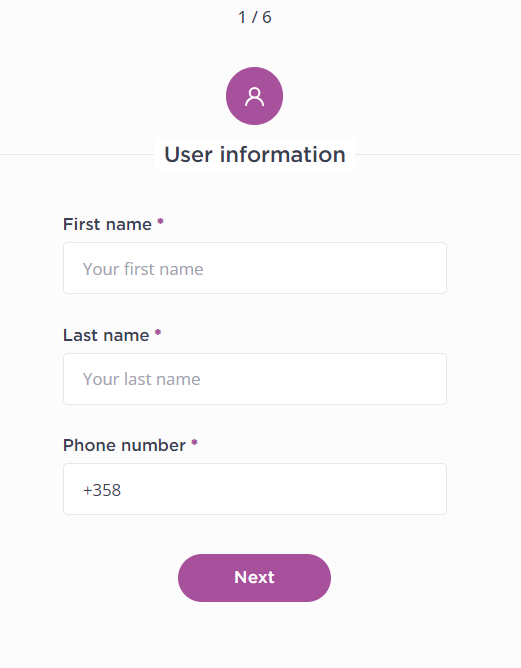The image size is (521, 668).
Task: Click the "Last name" field label
Action: [x=106, y=335]
